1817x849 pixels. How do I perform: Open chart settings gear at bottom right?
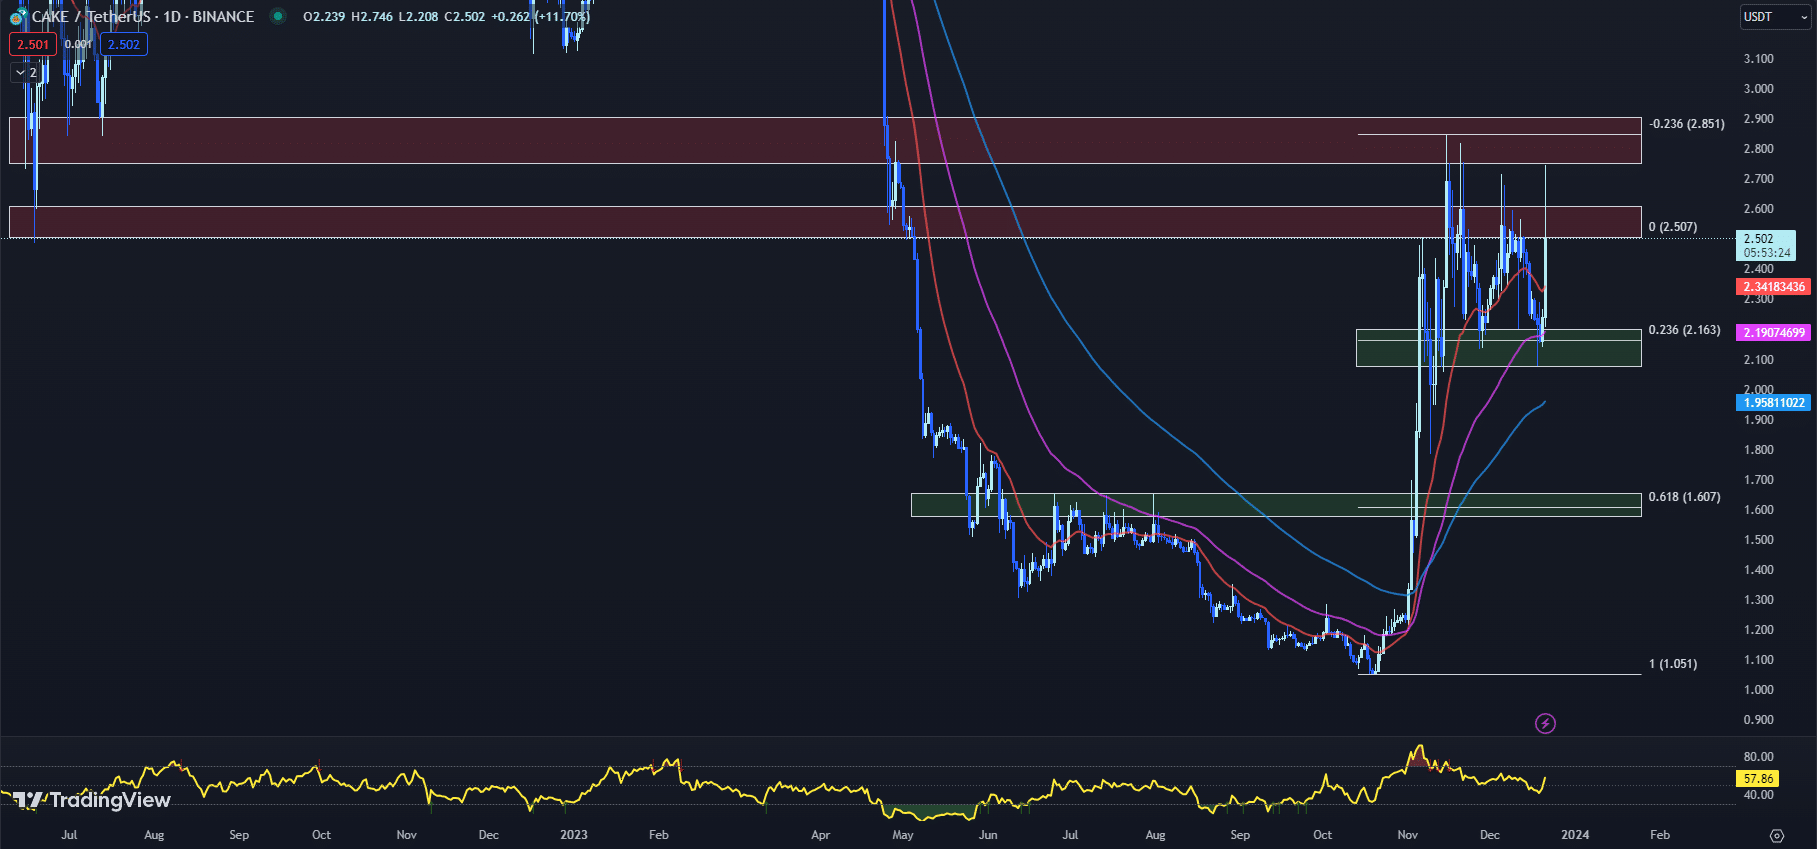1777,835
